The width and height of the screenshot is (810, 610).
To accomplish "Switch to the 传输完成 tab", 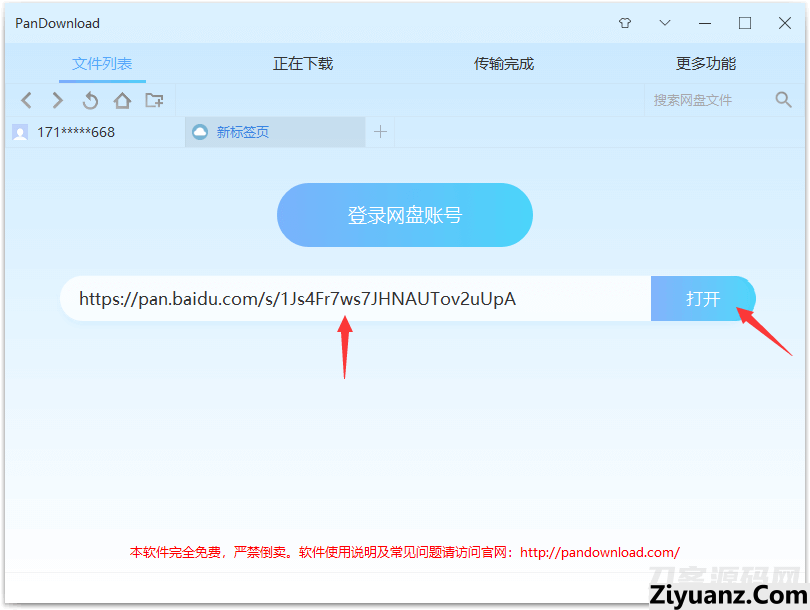I will click(x=504, y=64).
